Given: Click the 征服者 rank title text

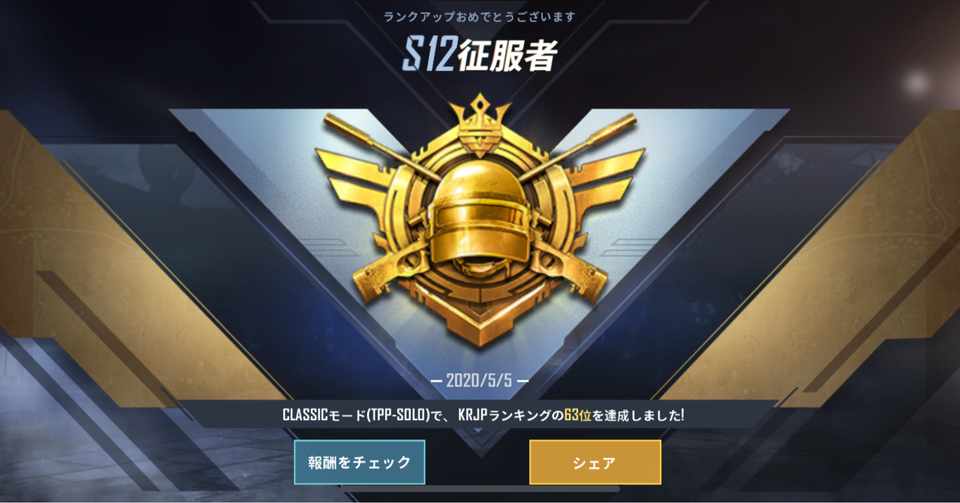Looking at the screenshot, I should [508, 54].
